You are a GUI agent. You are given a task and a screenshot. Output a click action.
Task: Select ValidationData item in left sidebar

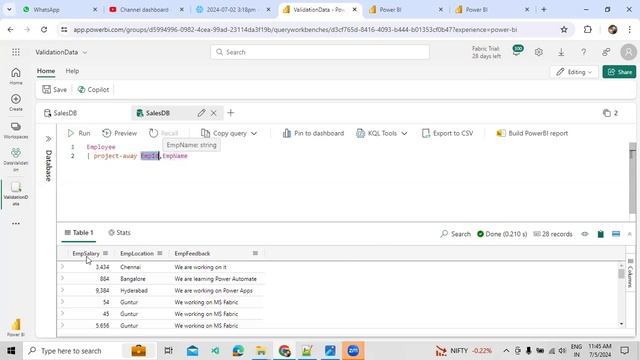16,193
